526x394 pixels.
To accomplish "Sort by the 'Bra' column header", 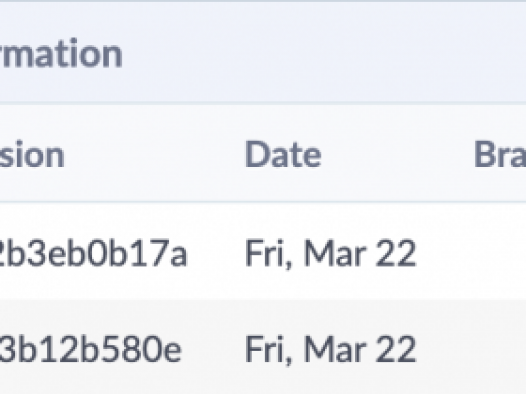I will click(x=500, y=154).
